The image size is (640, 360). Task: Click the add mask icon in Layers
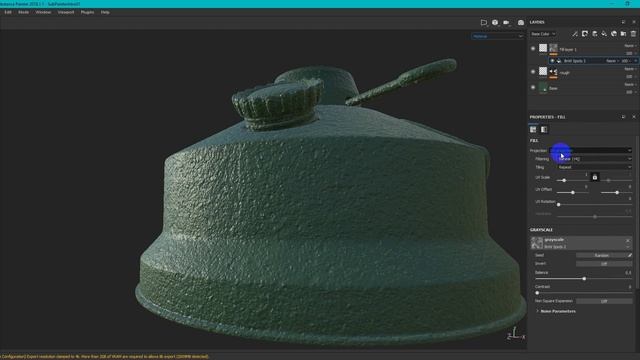tap(585, 34)
